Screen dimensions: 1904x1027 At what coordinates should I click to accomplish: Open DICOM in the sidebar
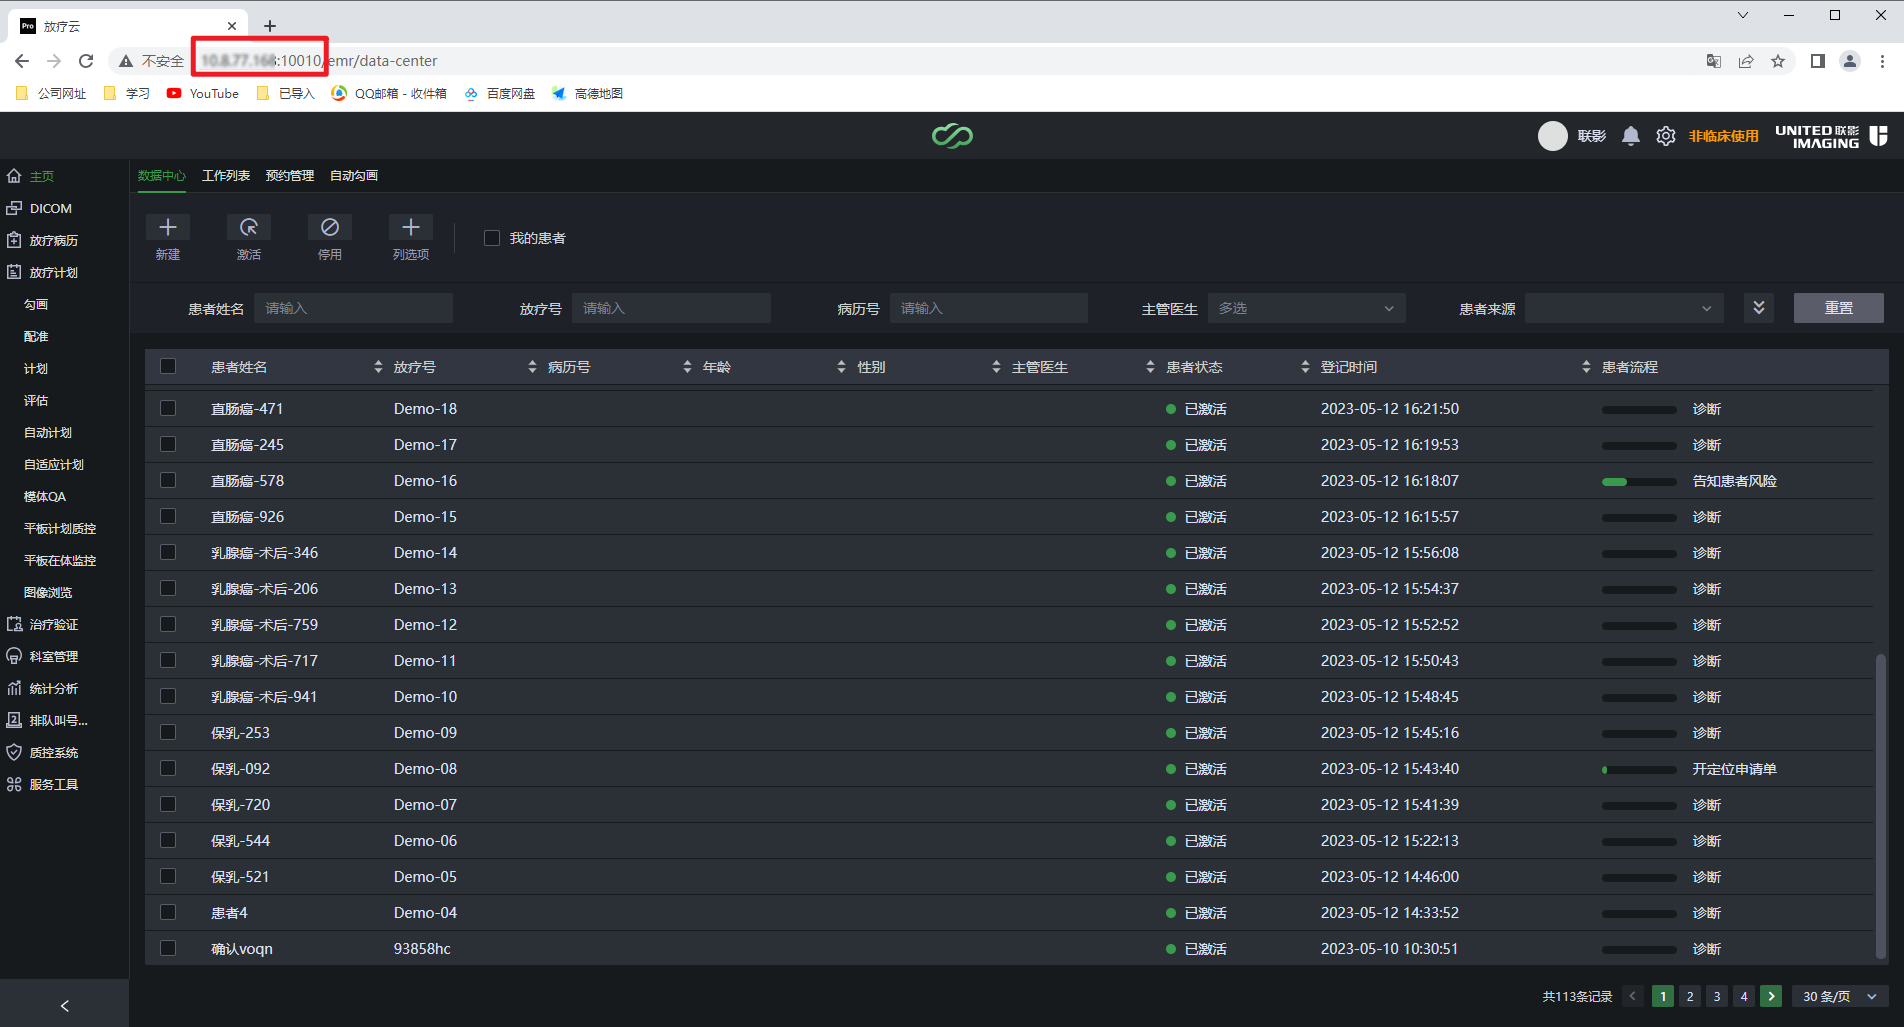50,208
